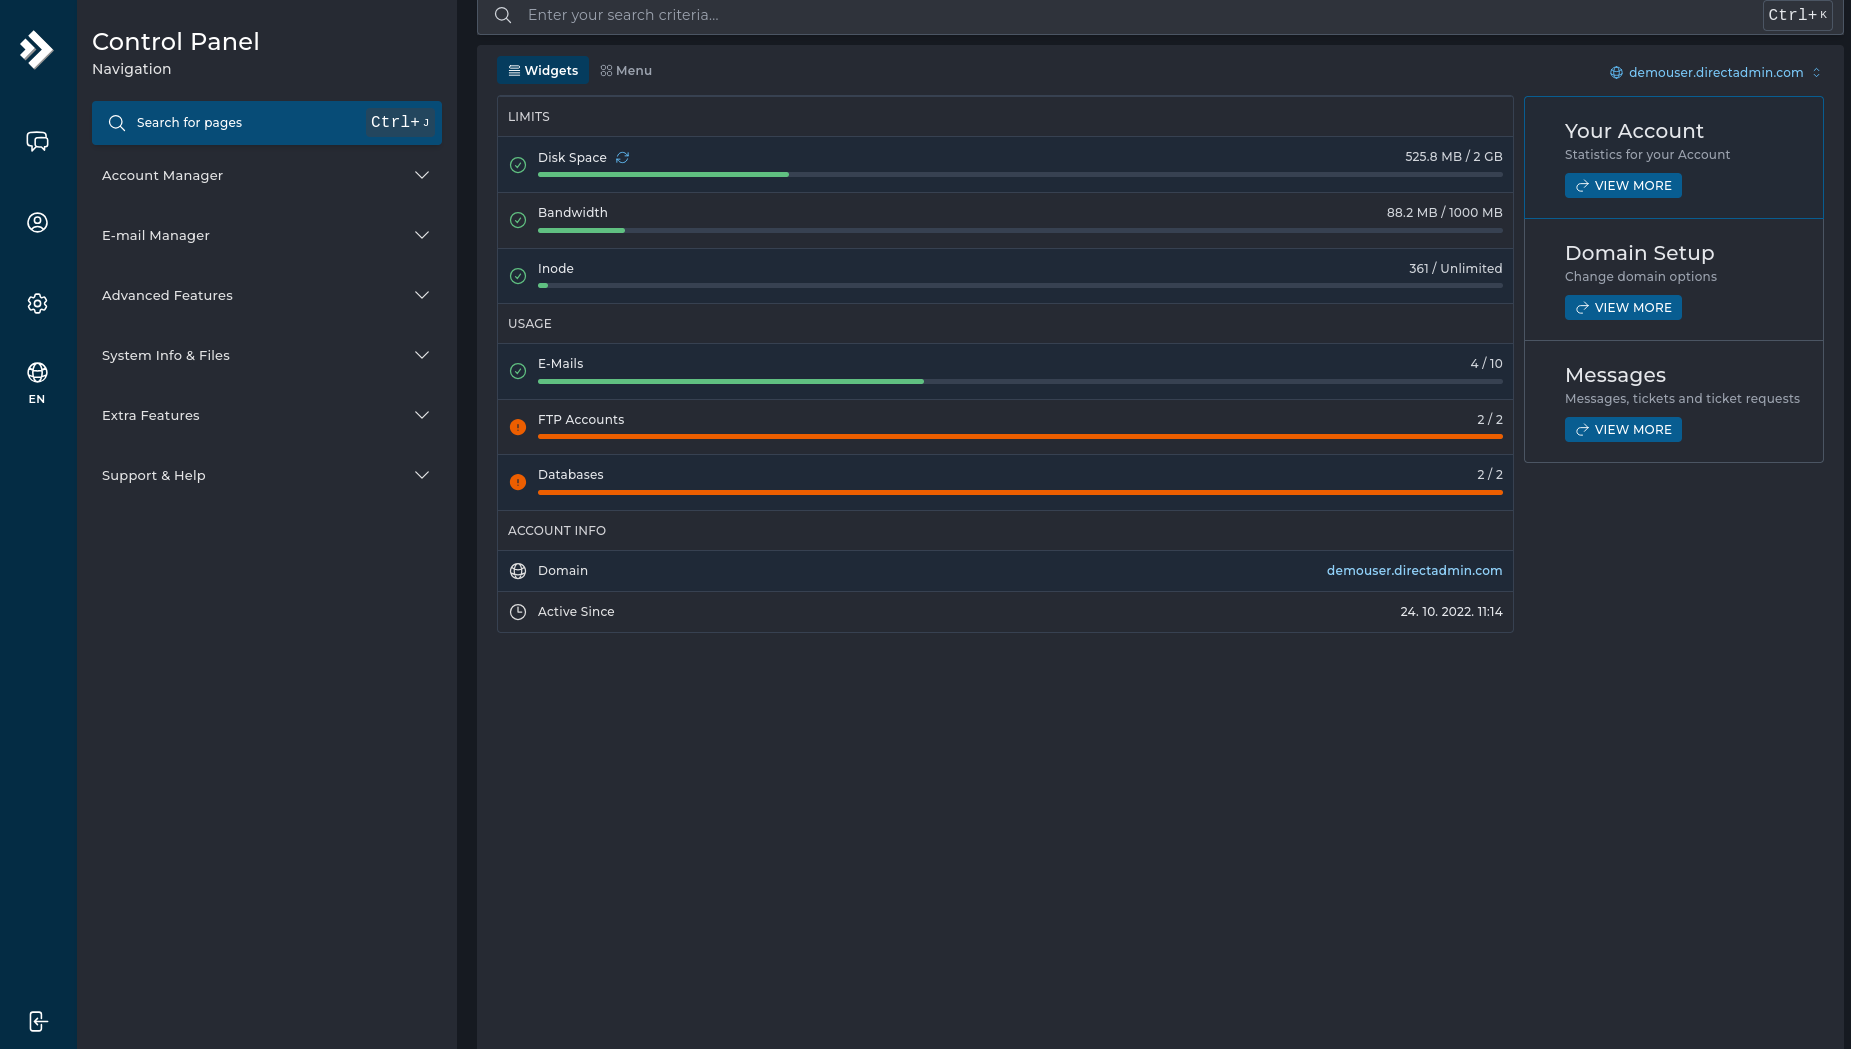The width and height of the screenshot is (1851, 1049).
Task: Click the Databases orange warning icon
Action: 518,482
